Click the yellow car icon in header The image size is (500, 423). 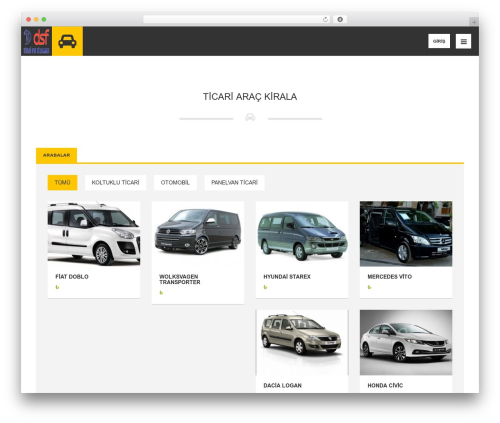click(67, 41)
